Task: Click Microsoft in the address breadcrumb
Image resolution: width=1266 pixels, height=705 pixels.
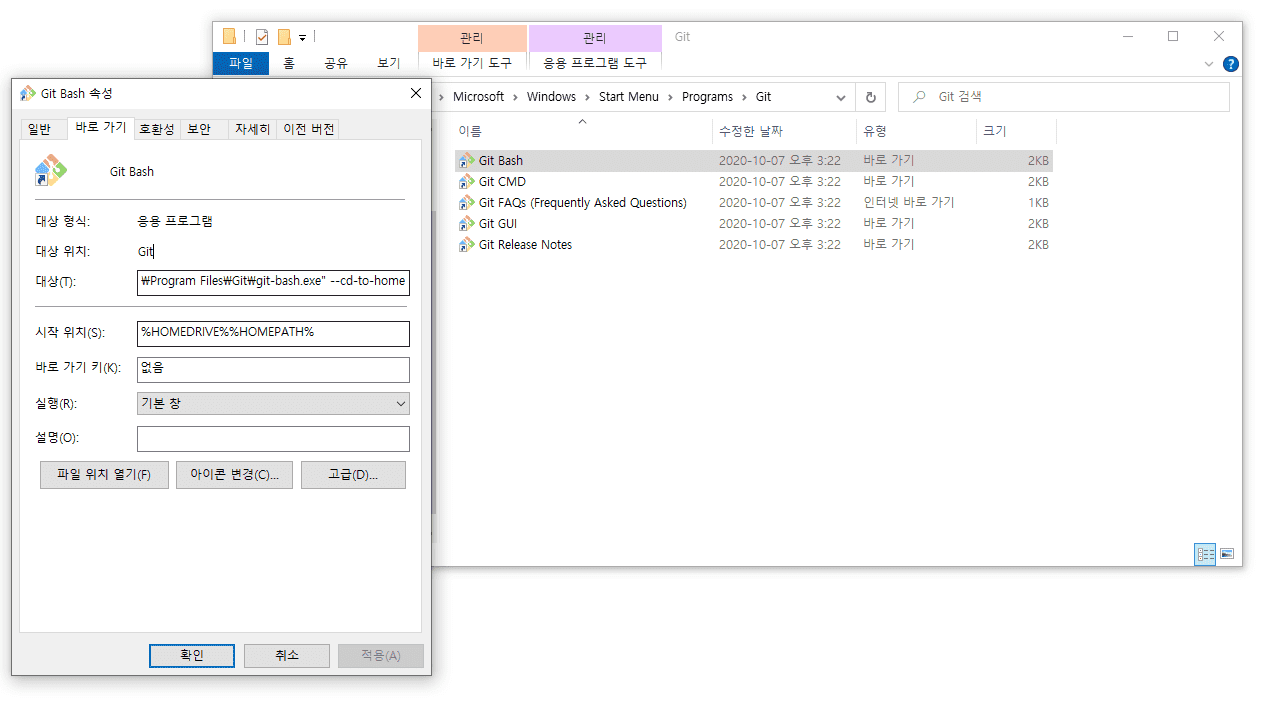Action: pos(478,97)
